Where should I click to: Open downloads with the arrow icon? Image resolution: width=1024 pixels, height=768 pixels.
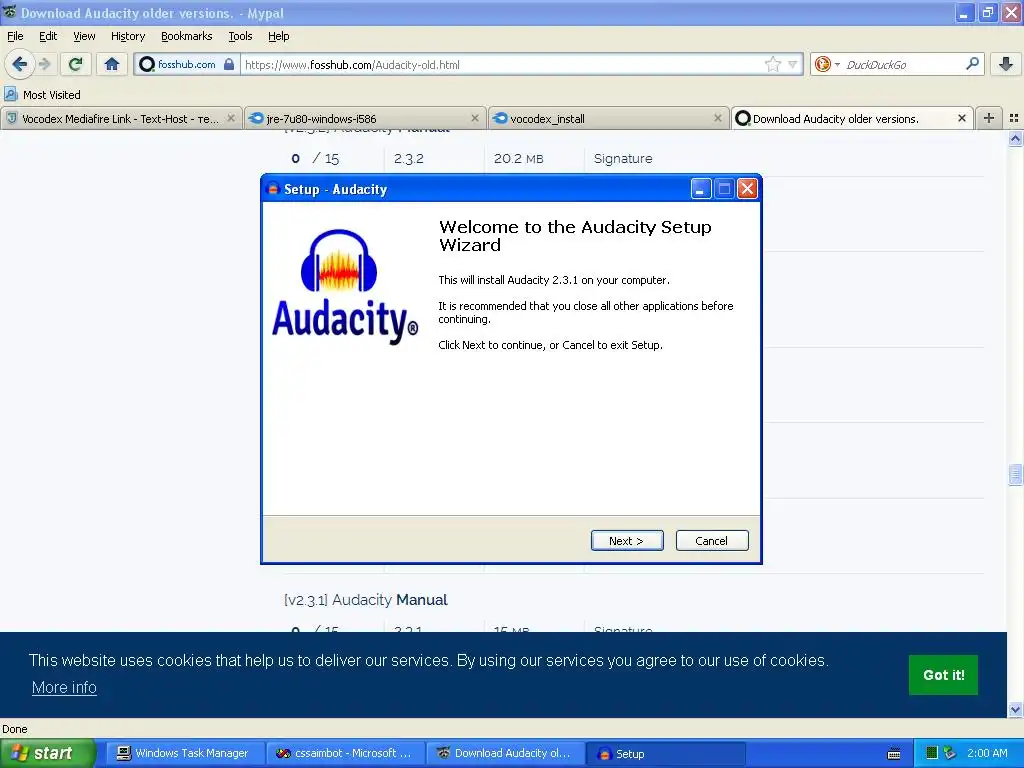1006,64
